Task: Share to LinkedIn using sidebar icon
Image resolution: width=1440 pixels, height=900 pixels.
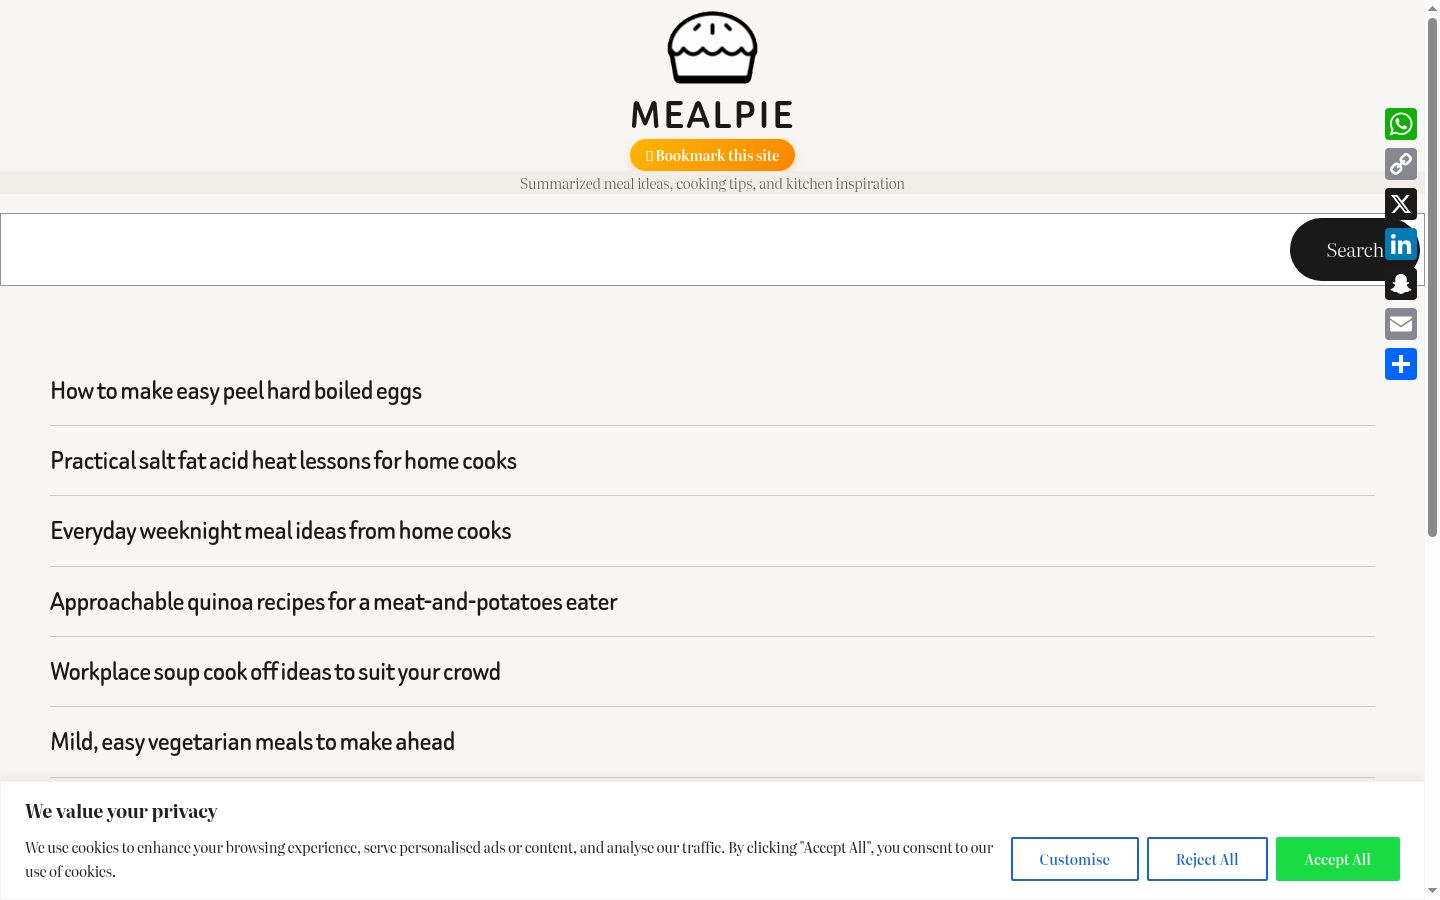Action: (x=1401, y=244)
